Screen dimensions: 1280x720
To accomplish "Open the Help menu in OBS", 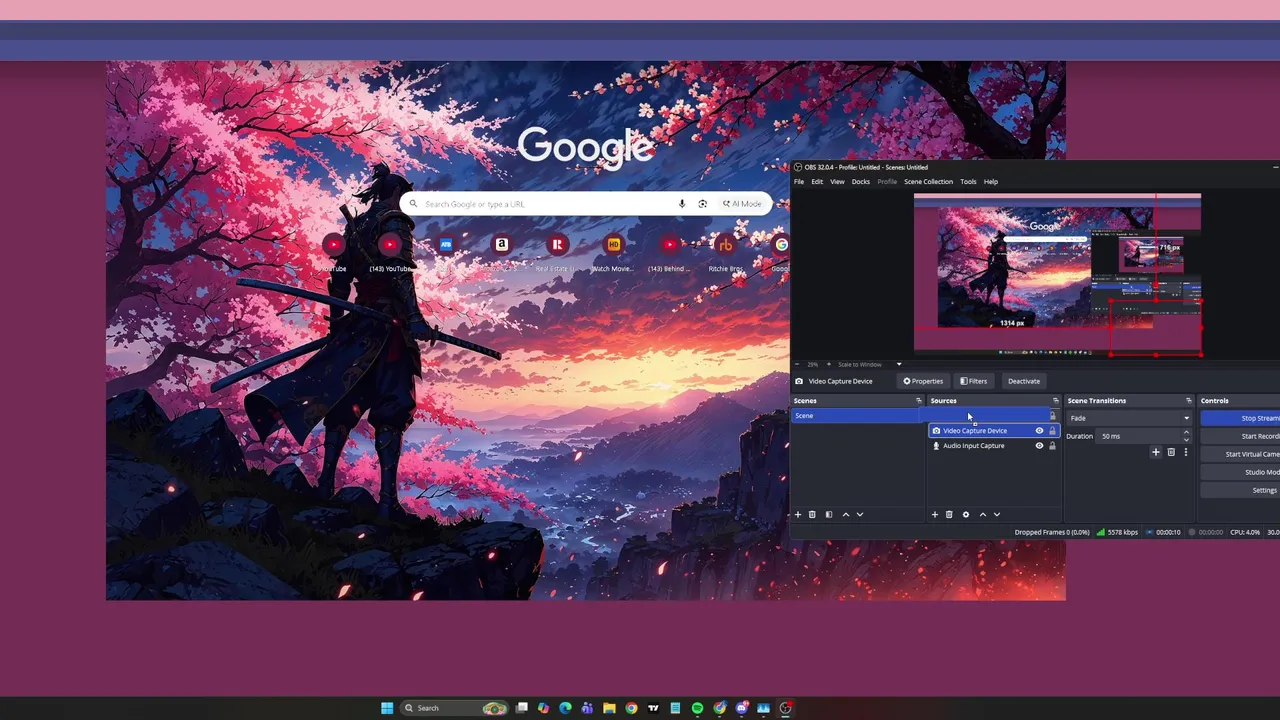I will tap(991, 182).
